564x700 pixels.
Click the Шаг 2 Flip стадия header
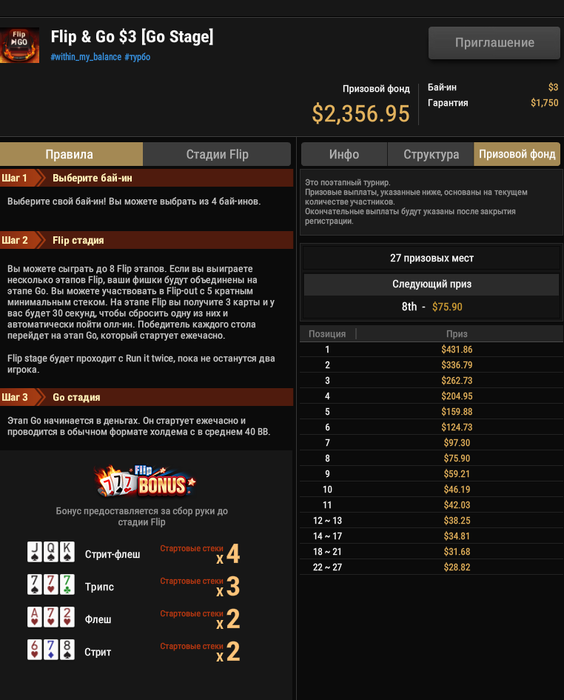coord(146,240)
